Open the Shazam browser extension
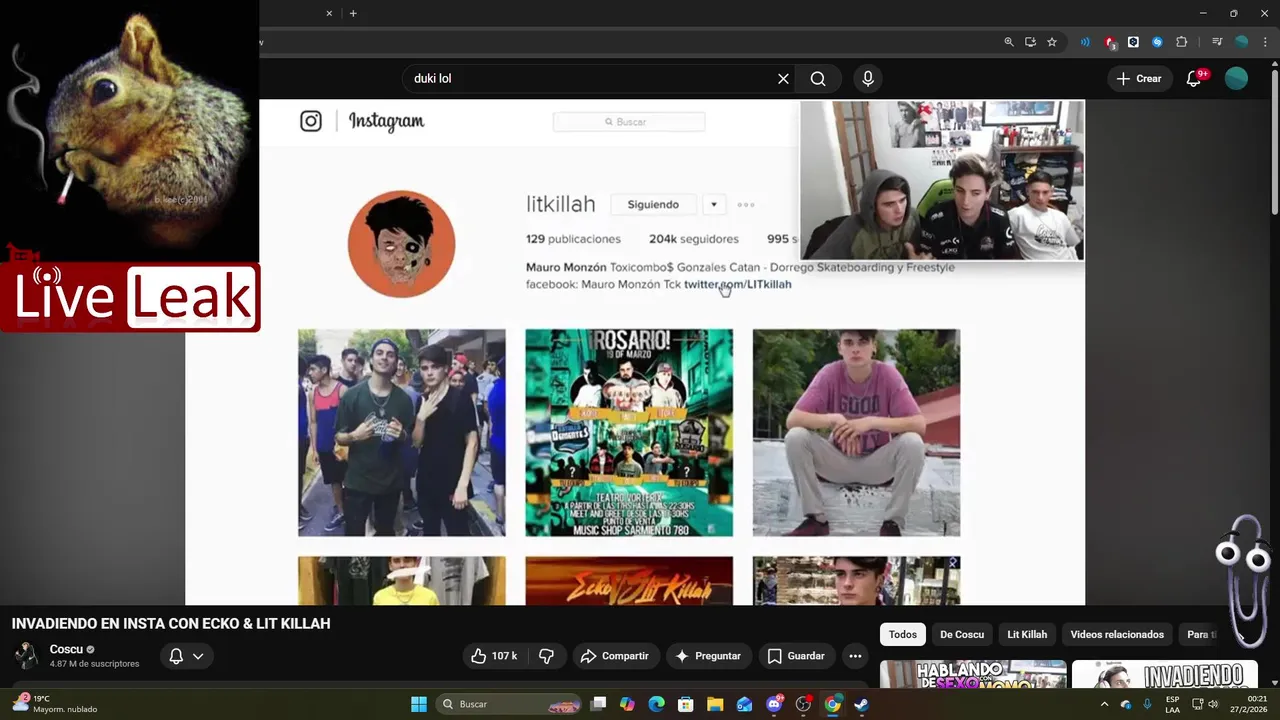Screen dimensions: 1280x720 coord(1157,42)
